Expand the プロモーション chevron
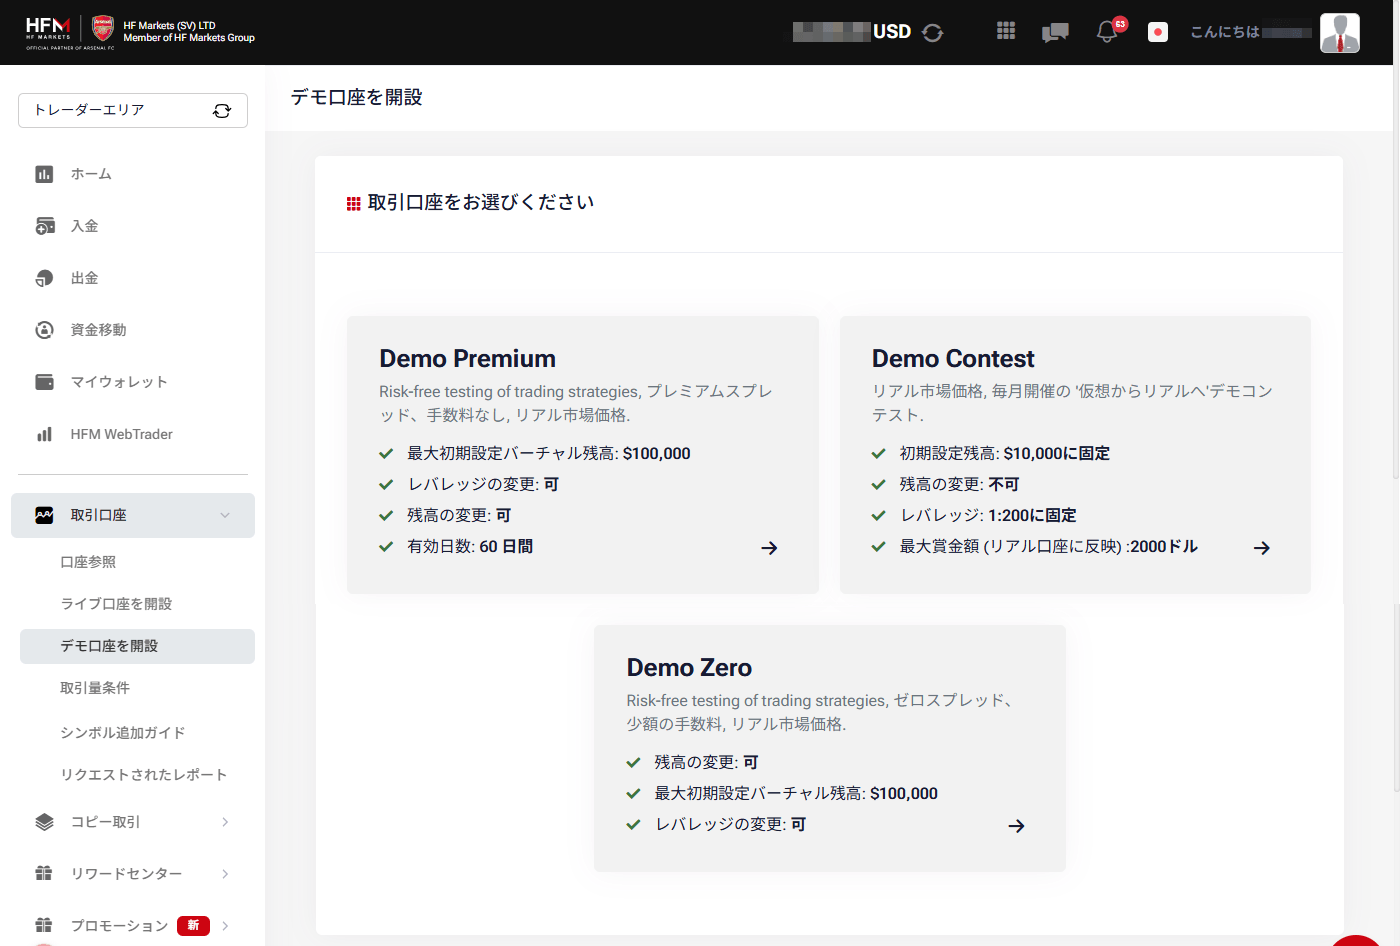1400x946 pixels. tap(225, 926)
